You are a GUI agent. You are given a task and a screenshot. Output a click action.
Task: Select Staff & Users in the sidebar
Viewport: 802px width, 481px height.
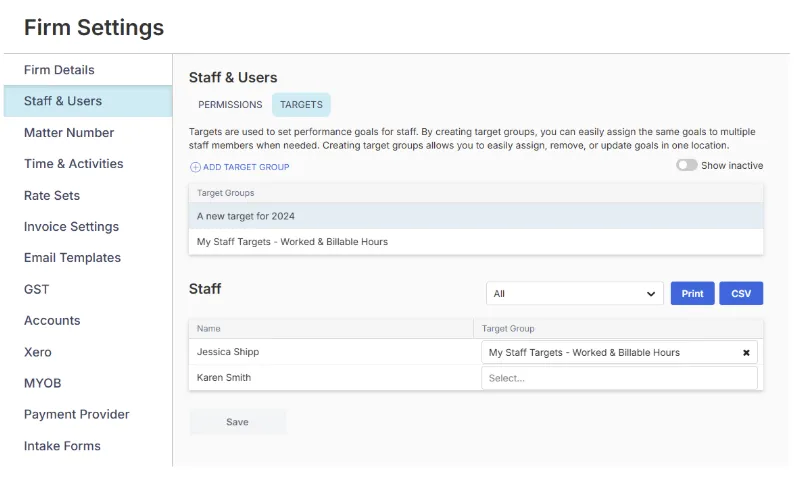tap(88, 101)
